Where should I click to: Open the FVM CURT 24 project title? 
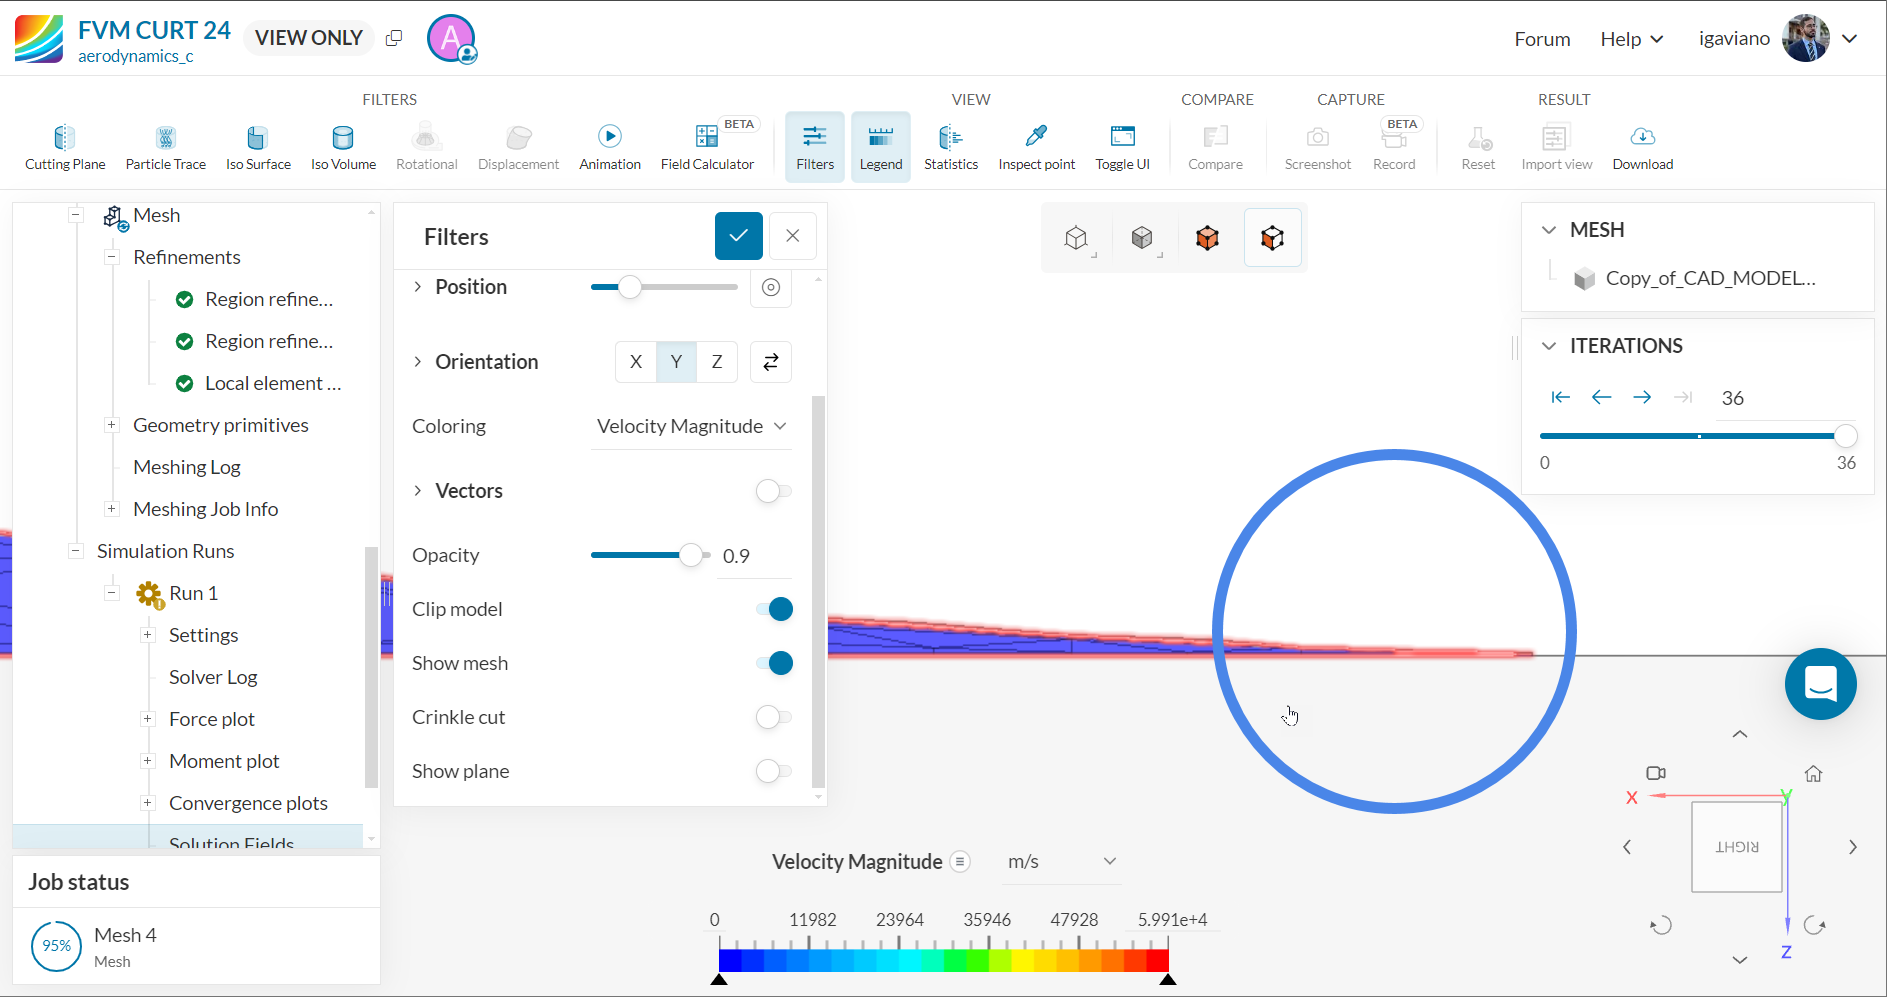(154, 30)
